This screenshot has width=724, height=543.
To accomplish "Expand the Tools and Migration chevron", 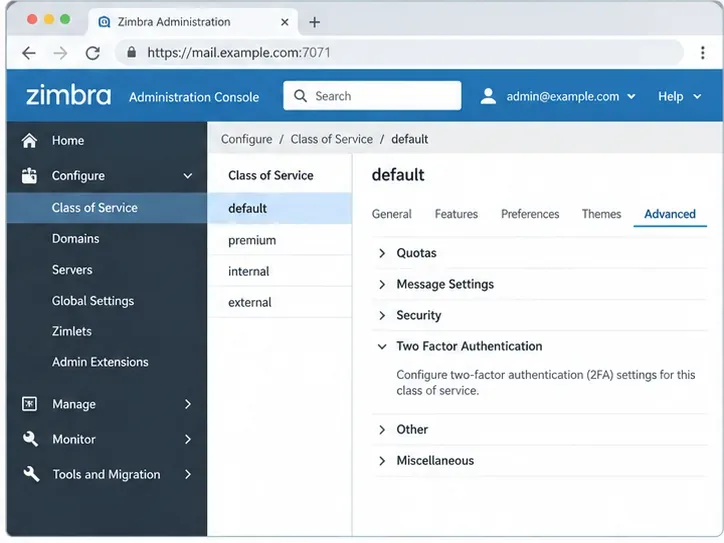I will 187,474.
